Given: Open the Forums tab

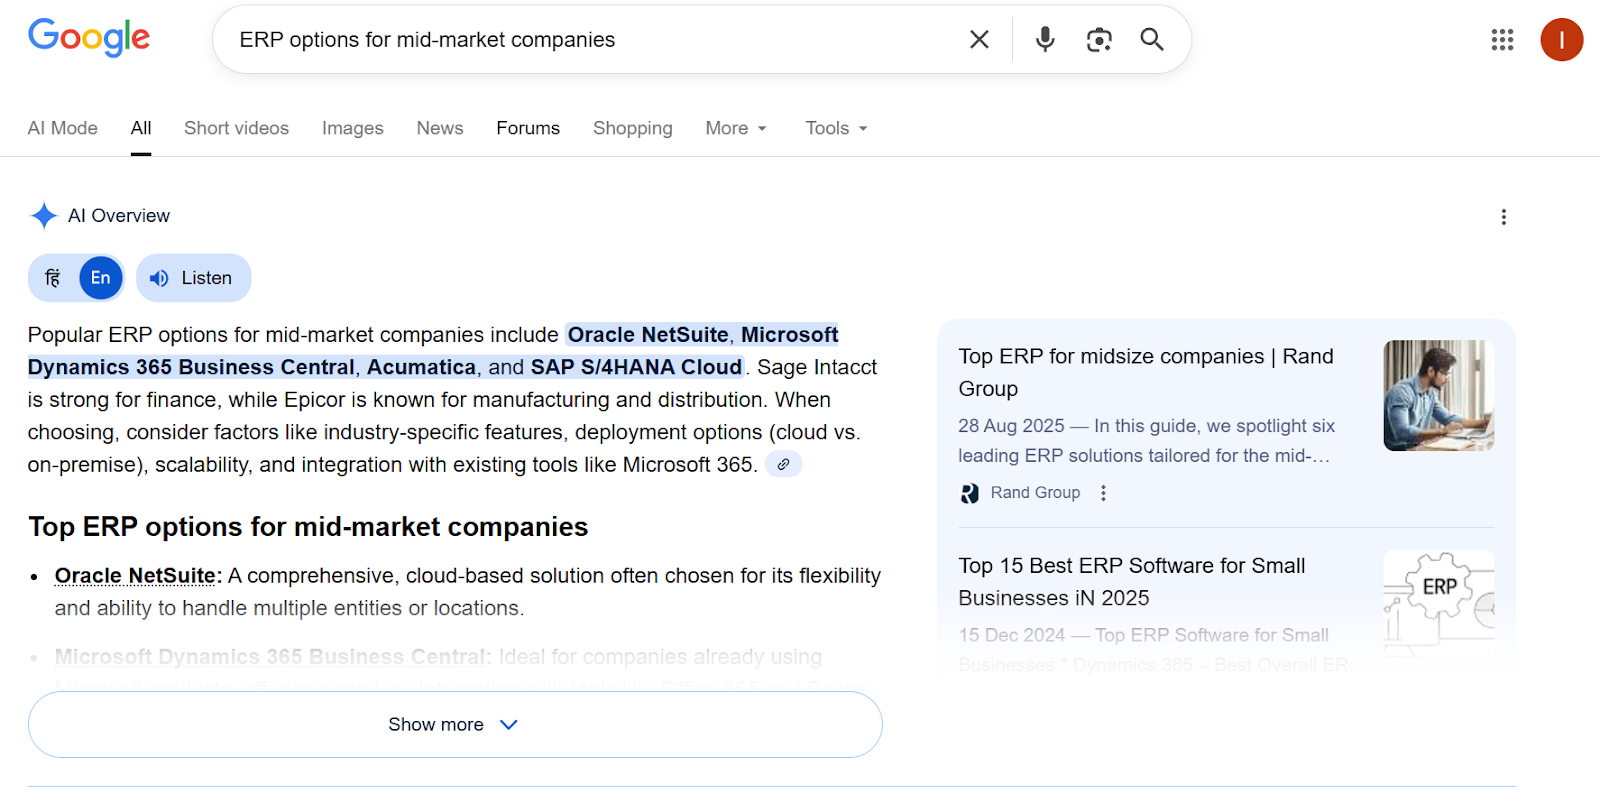Looking at the screenshot, I should [x=528, y=128].
